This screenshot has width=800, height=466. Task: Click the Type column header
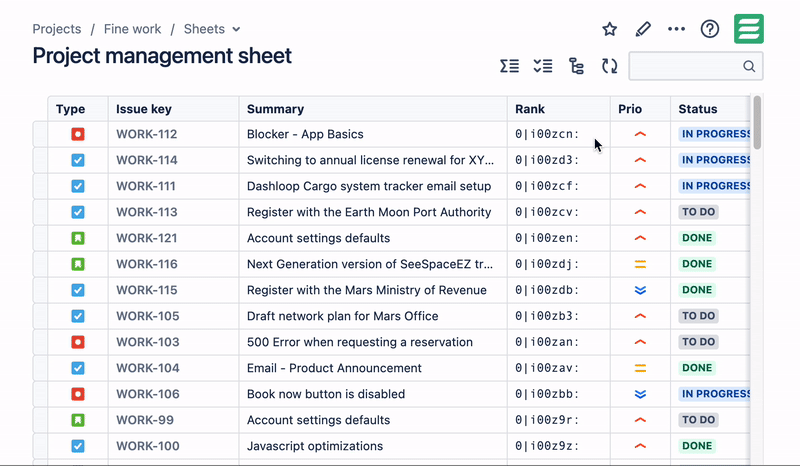pos(78,109)
